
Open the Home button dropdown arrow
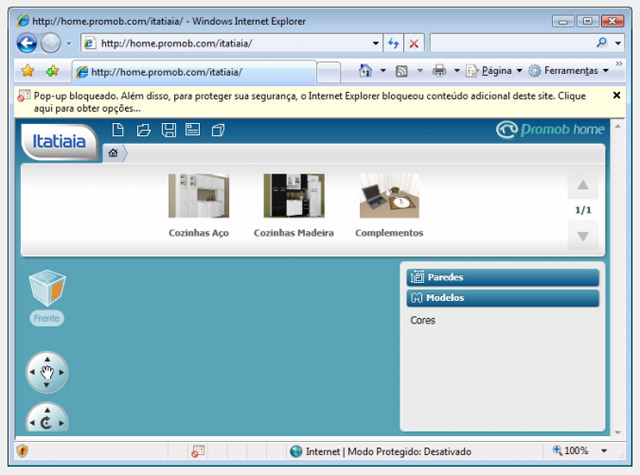tap(383, 71)
